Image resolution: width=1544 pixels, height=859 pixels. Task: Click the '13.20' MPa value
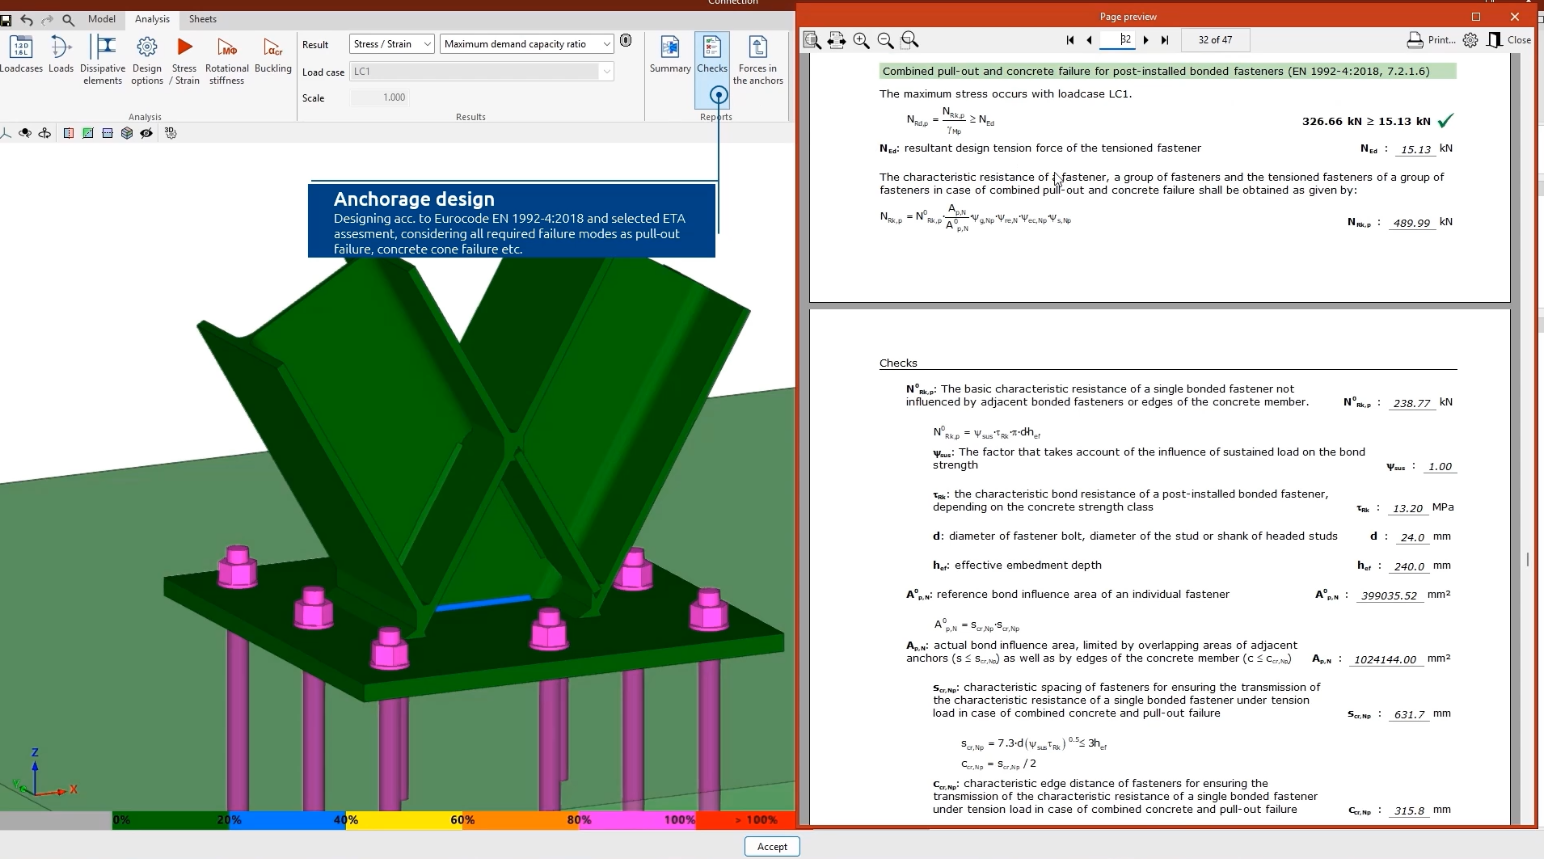point(1408,508)
